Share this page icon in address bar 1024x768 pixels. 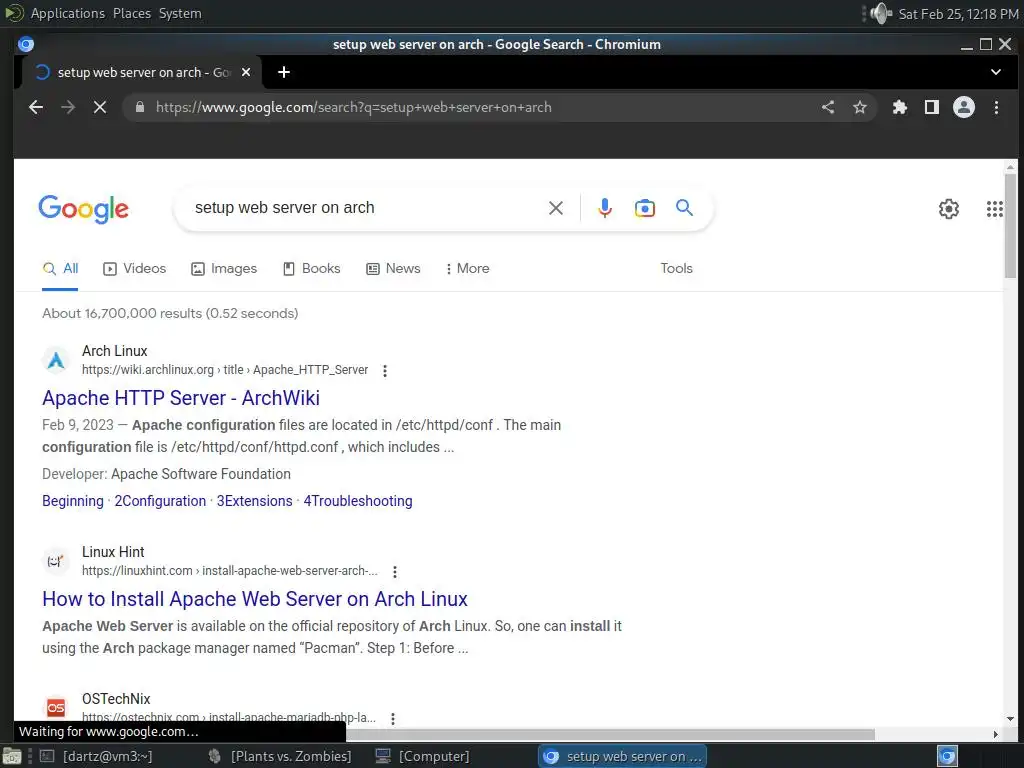point(828,107)
